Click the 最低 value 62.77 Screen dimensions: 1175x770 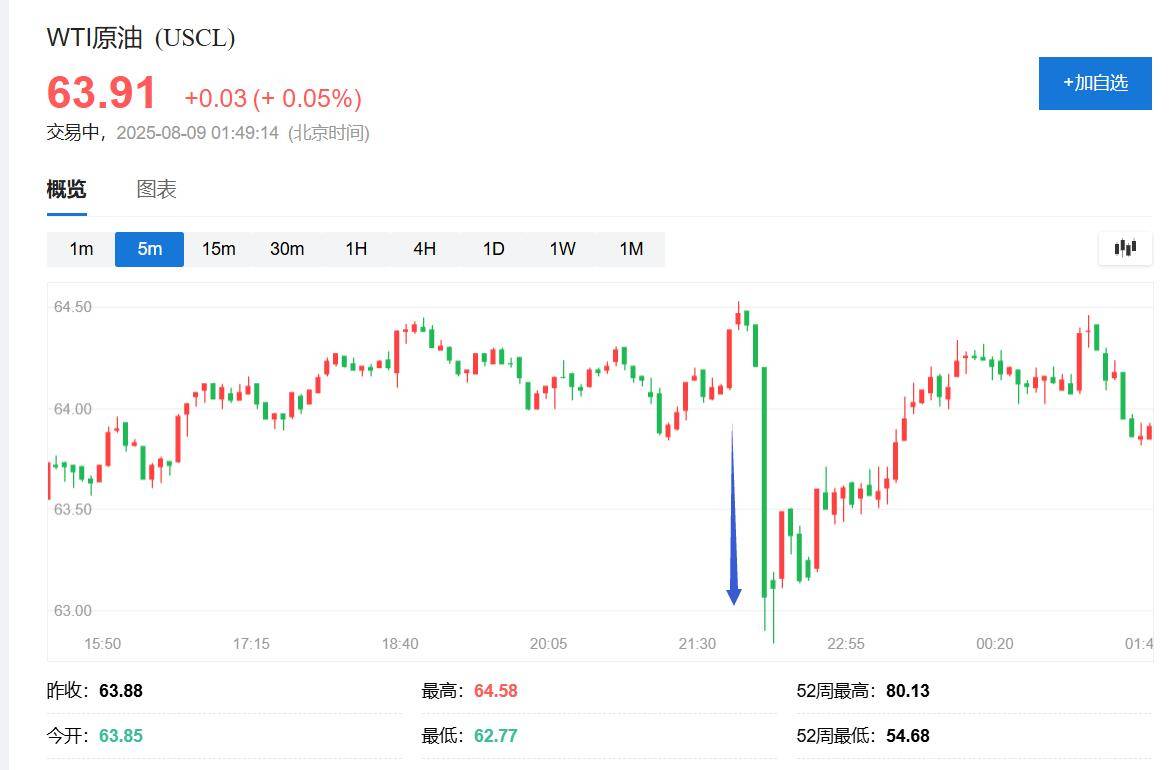pyautogui.click(x=495, y=736)
